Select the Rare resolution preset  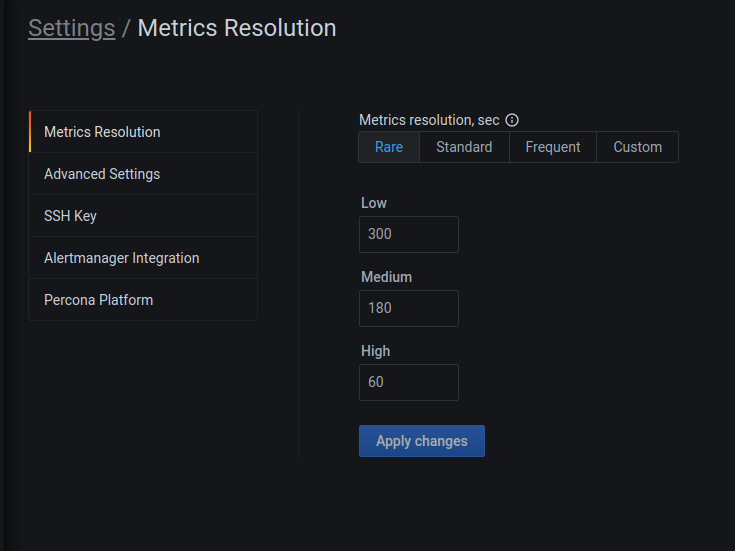coord(389,147)
